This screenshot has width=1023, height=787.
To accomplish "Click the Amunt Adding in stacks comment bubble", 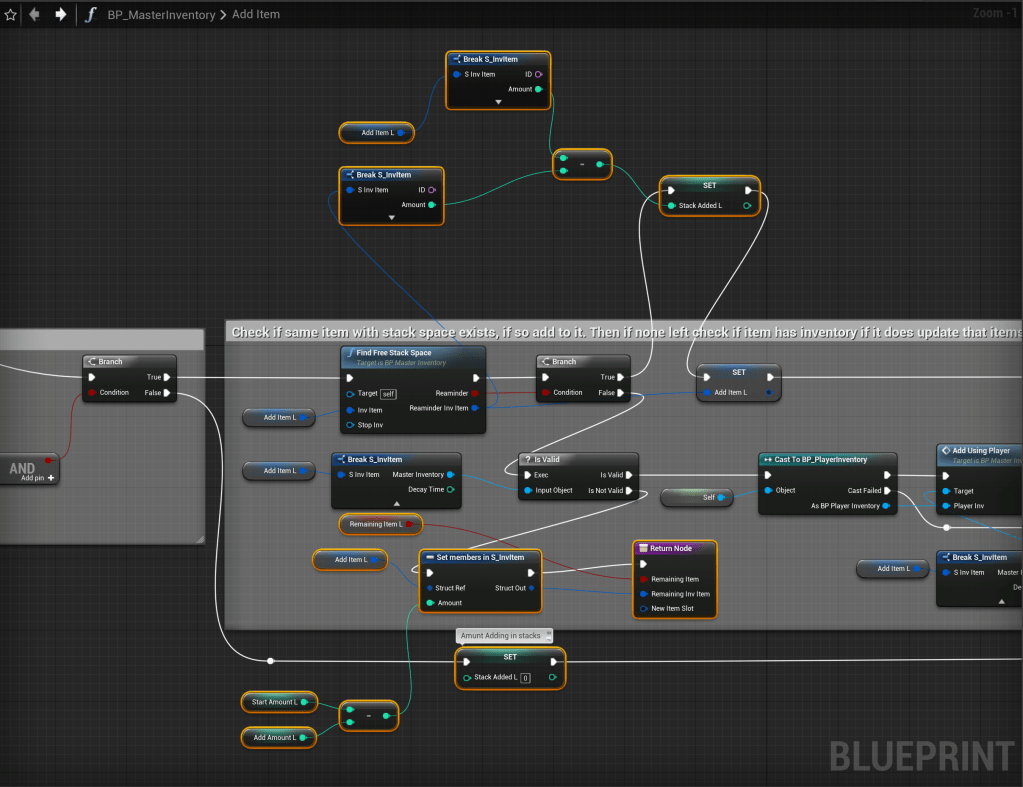I will (504, 636).
